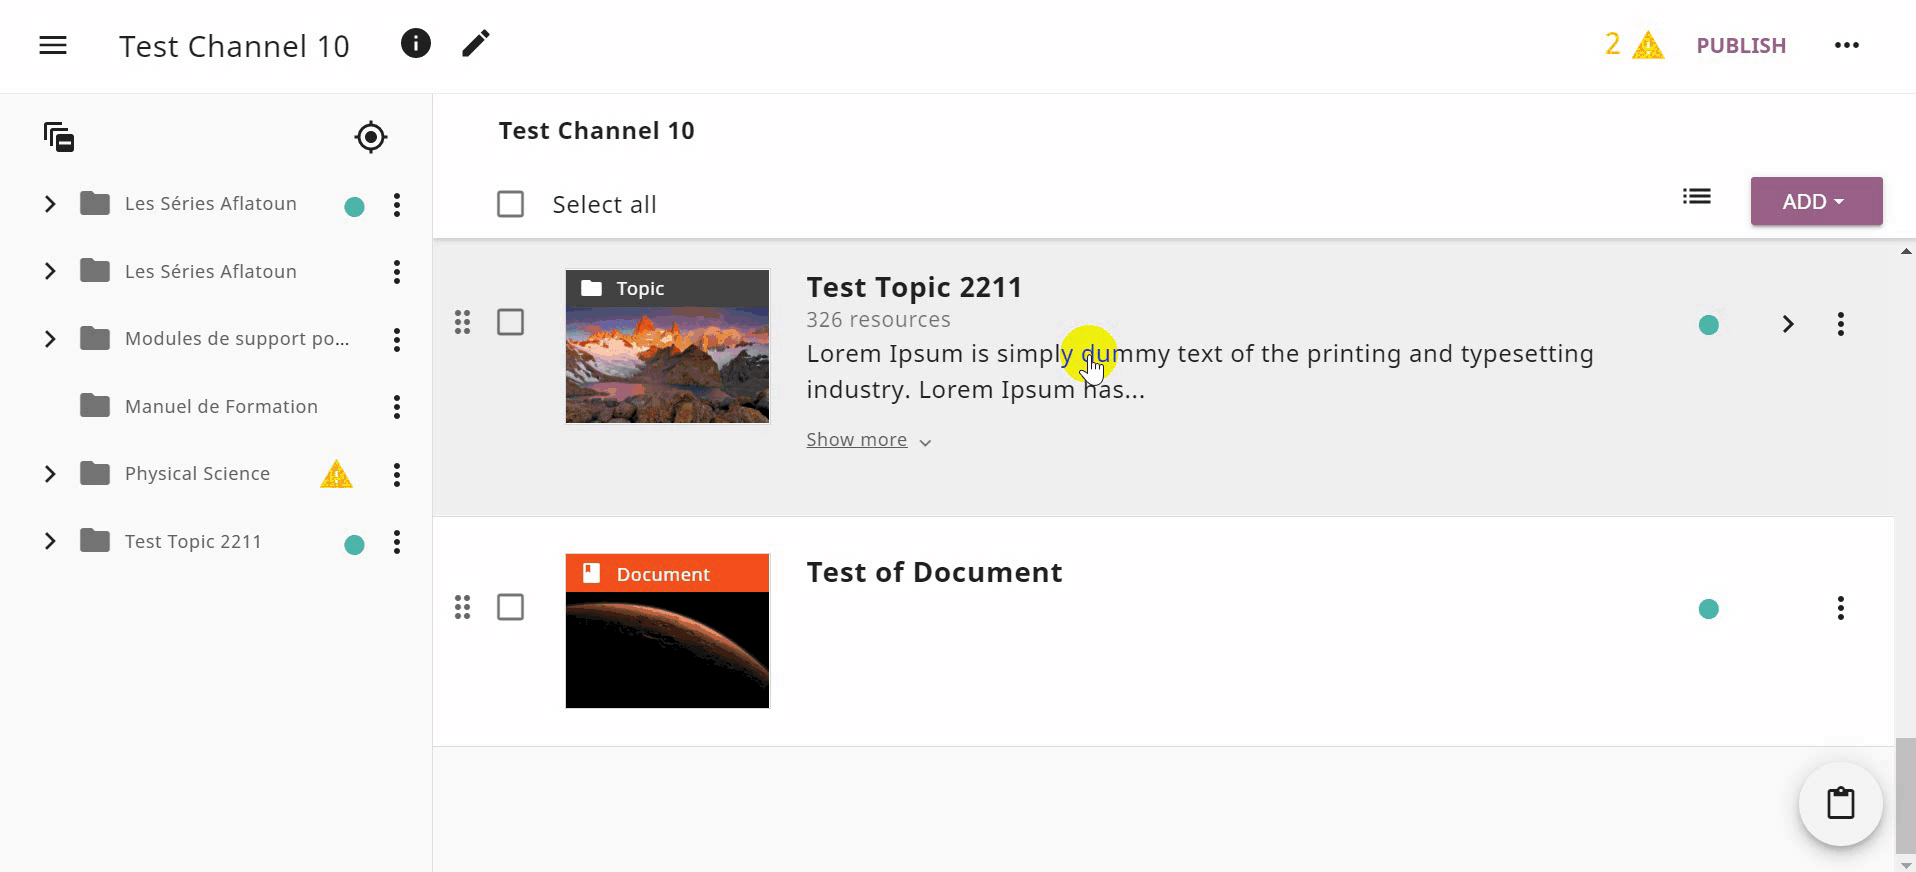Click the Topic mountain thumbnail
Screen dimensions: 1916x872
[667, 346]
